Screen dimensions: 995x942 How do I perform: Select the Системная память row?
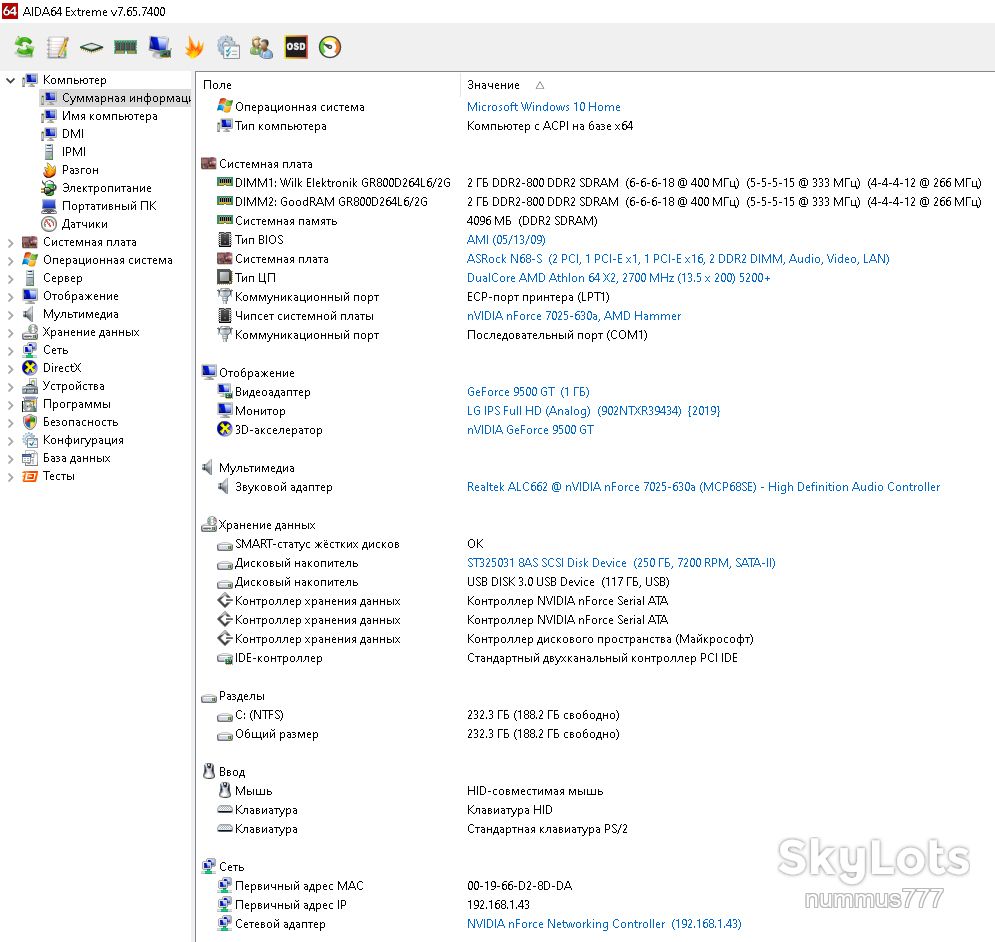(595, 221)
